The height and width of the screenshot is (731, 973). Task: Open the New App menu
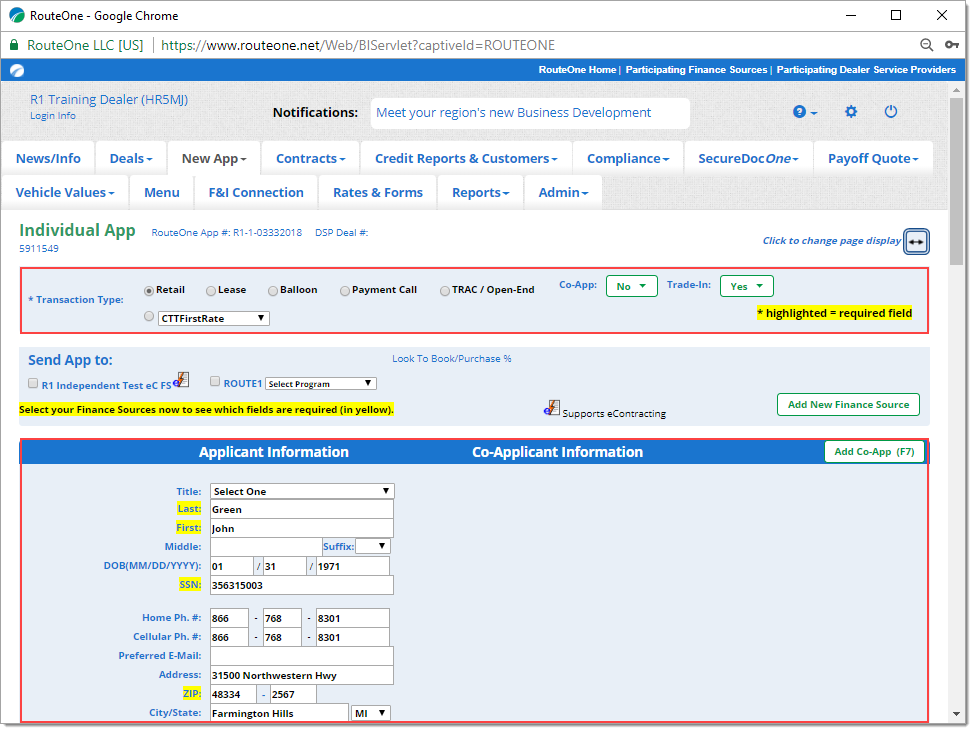(214, 159)
